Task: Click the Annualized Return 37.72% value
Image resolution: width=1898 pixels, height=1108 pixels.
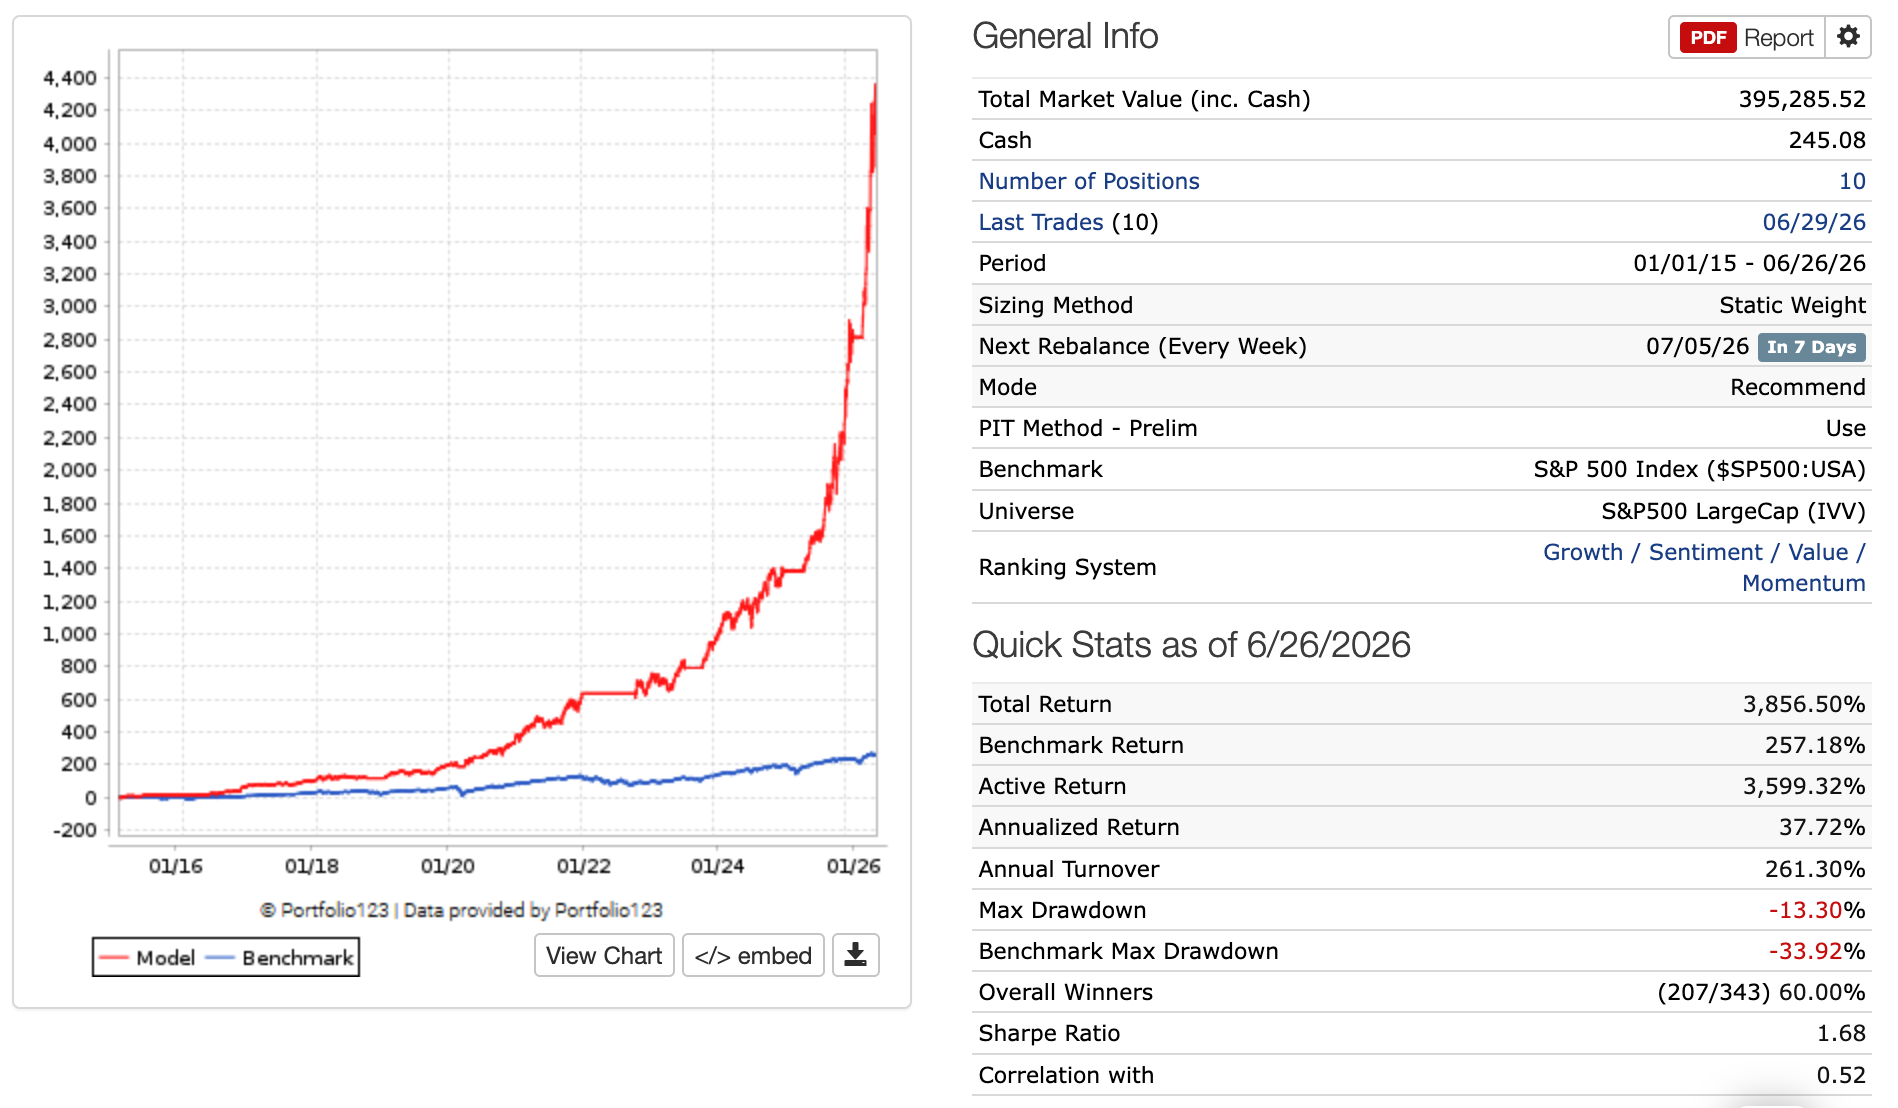Action: [1821, 827]
